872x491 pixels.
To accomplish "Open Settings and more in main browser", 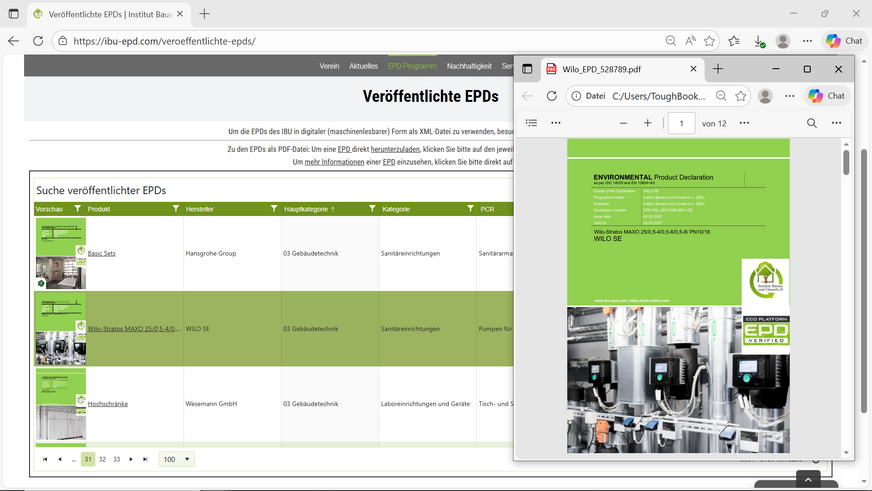I will click(x=807, y=41).
